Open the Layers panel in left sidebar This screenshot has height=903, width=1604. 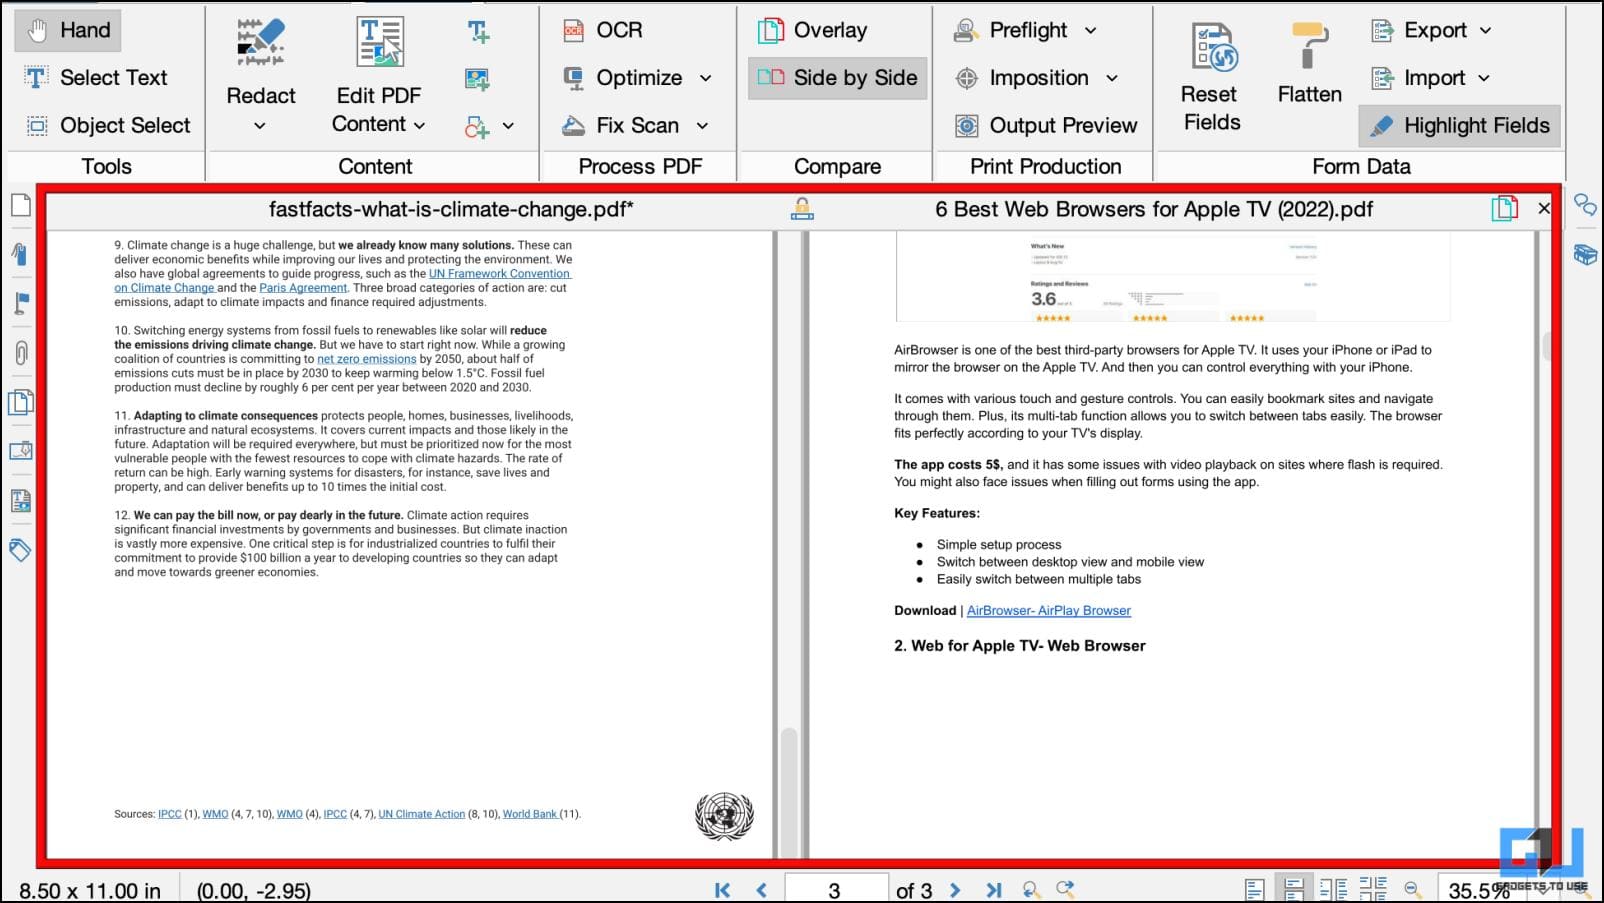tap(20, 402)
